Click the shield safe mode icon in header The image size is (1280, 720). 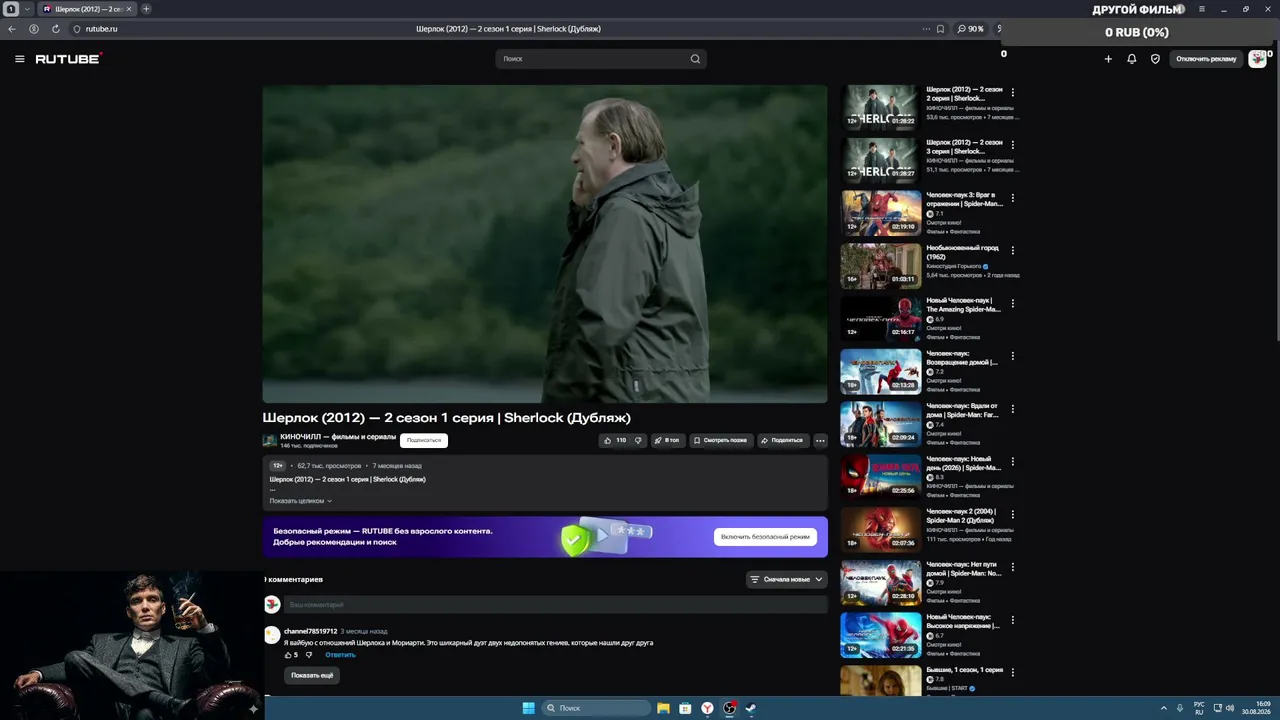1155,59
